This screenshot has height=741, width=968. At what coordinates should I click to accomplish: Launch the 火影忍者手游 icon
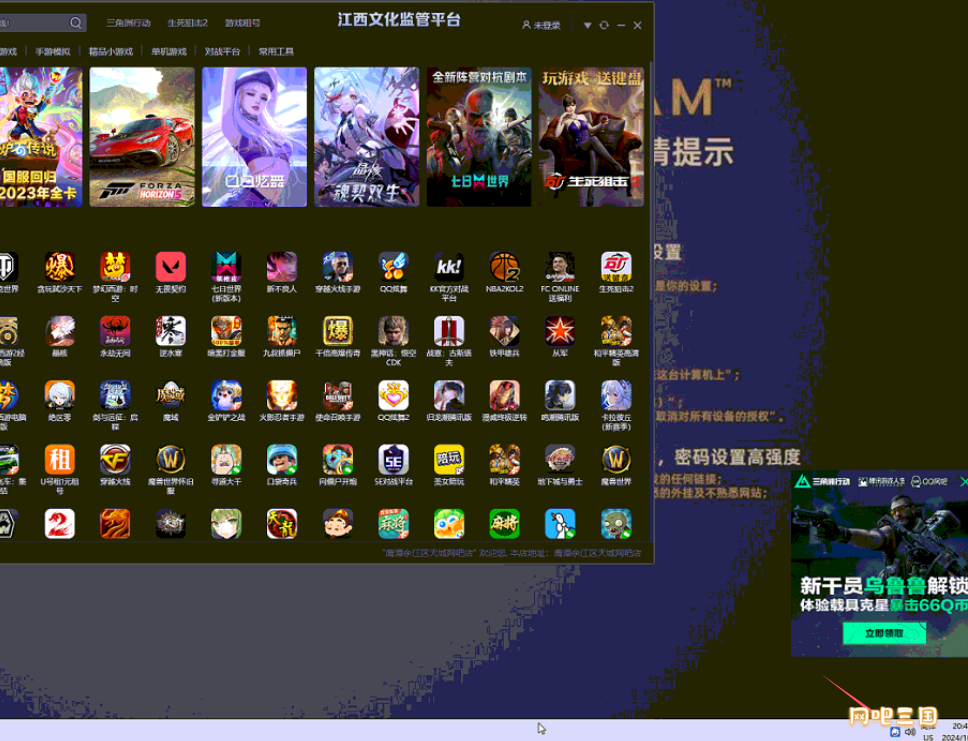[282, 395]
